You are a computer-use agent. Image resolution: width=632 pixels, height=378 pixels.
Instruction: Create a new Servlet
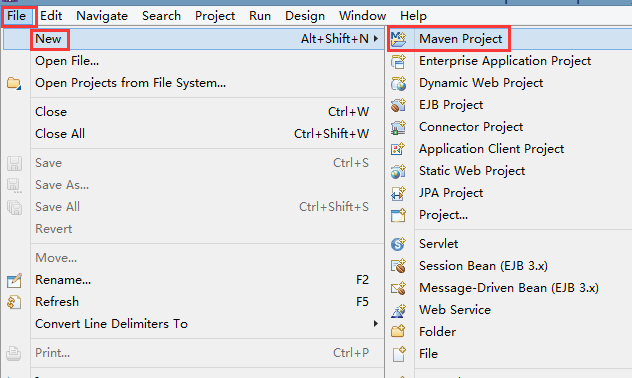click(439, 244)
